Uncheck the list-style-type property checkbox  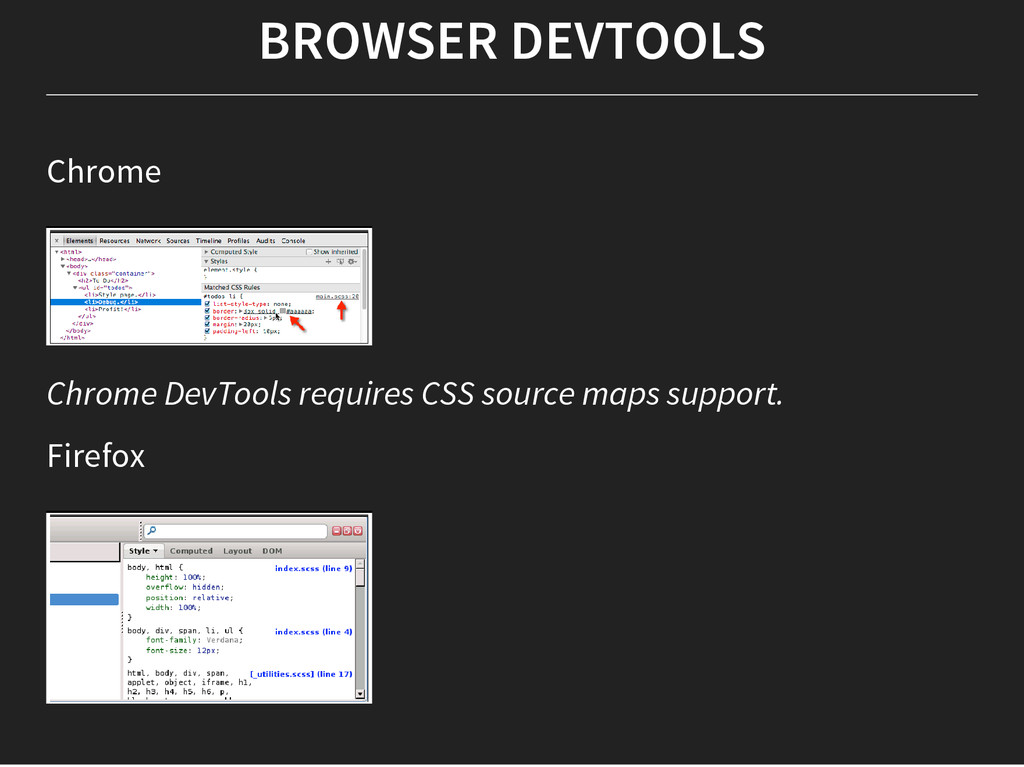(208, 304)
